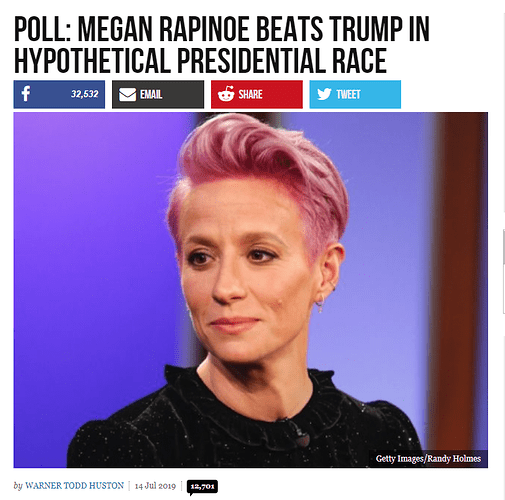The width and height of the screenshot is (505, 500).
Task: Click the Twitter bird icon
Action: (x=324, y=94)
